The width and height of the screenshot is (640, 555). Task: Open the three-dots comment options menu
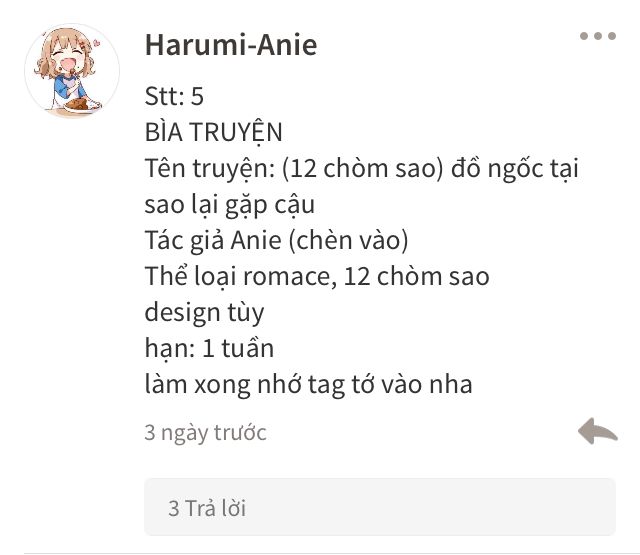click(x=598, y=36)
